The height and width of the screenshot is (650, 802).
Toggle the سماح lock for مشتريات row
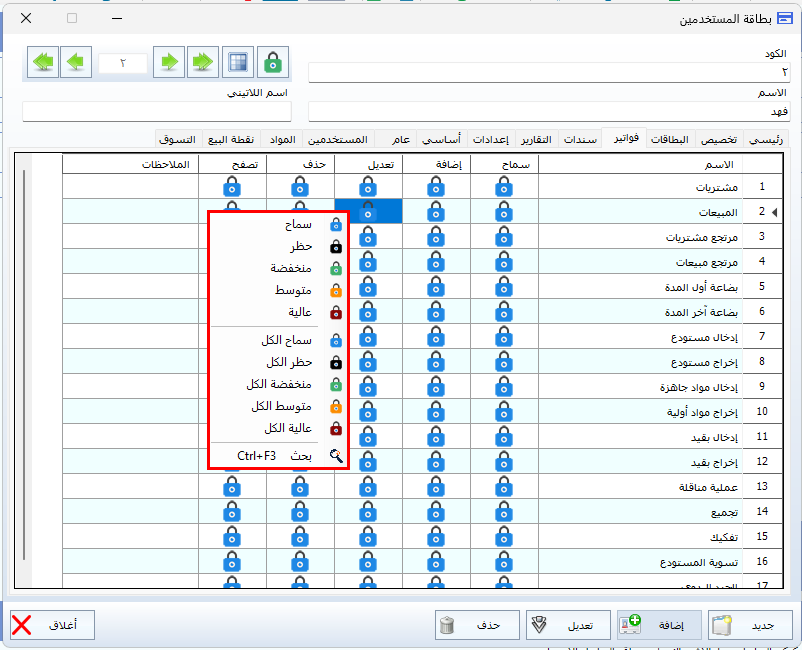click(x=504, y=186)
